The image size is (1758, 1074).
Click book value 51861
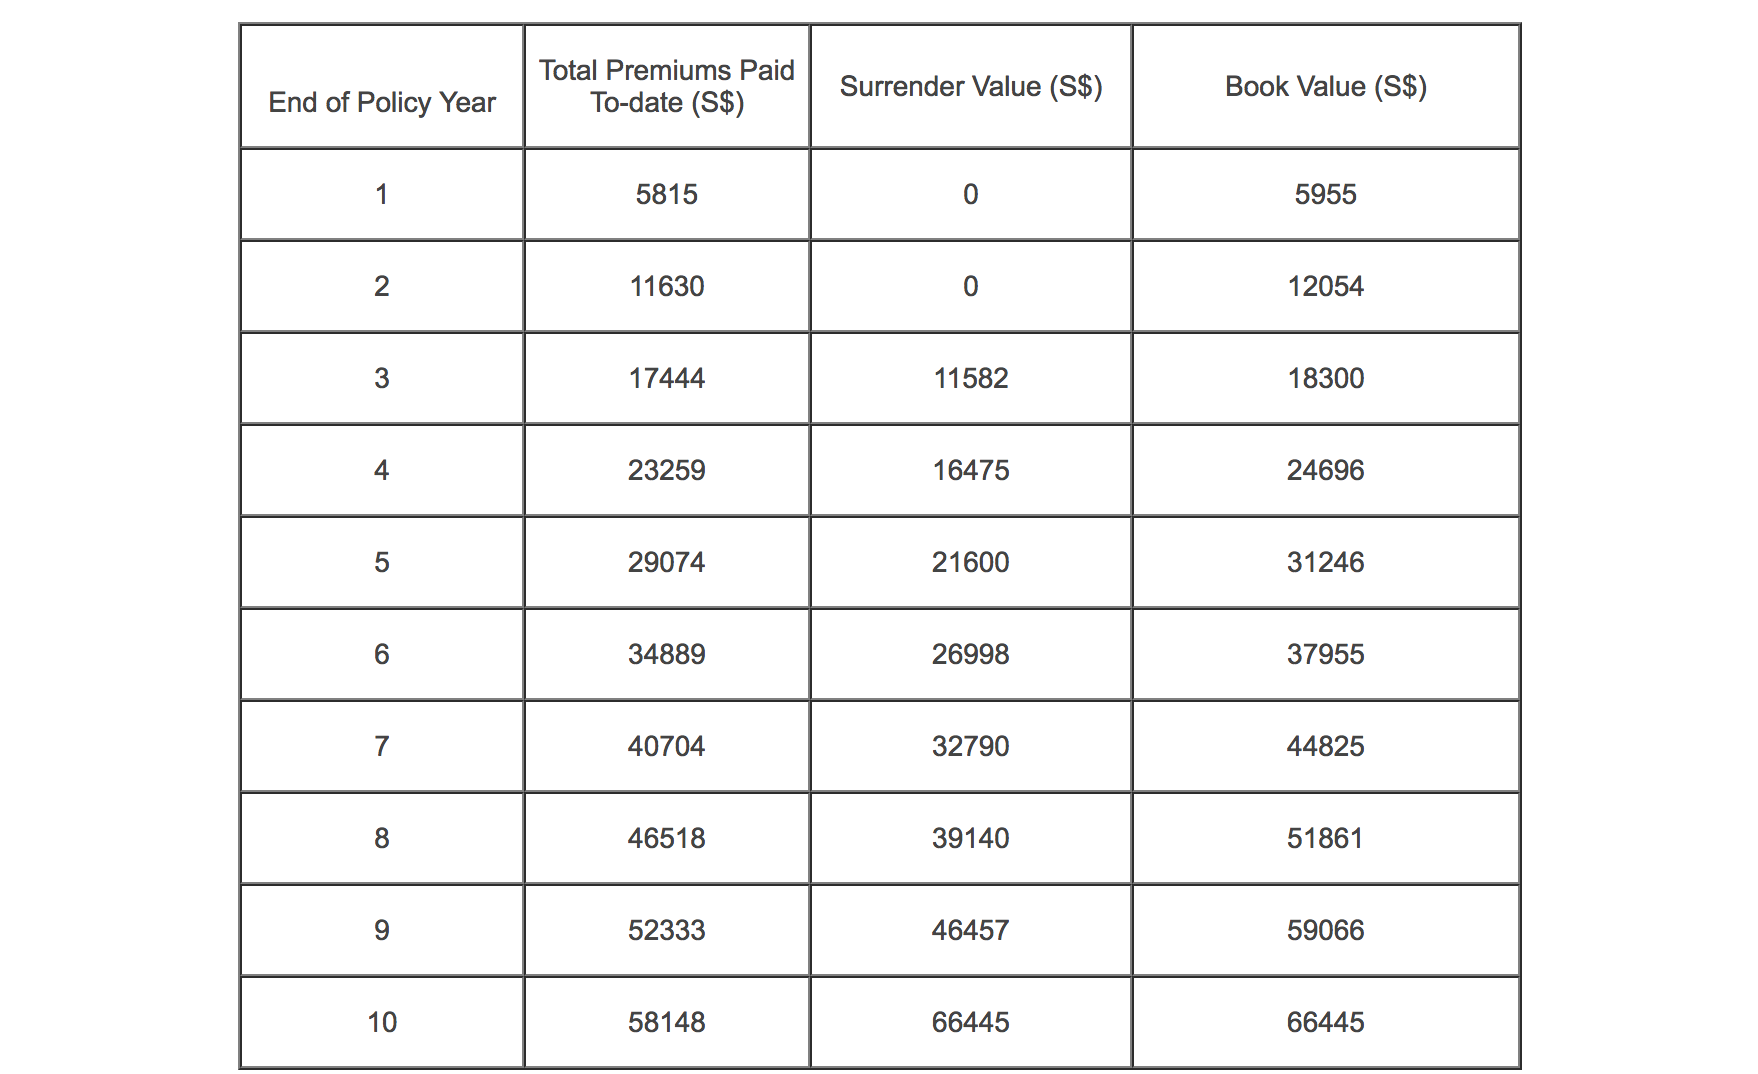tap(1326, 838)
